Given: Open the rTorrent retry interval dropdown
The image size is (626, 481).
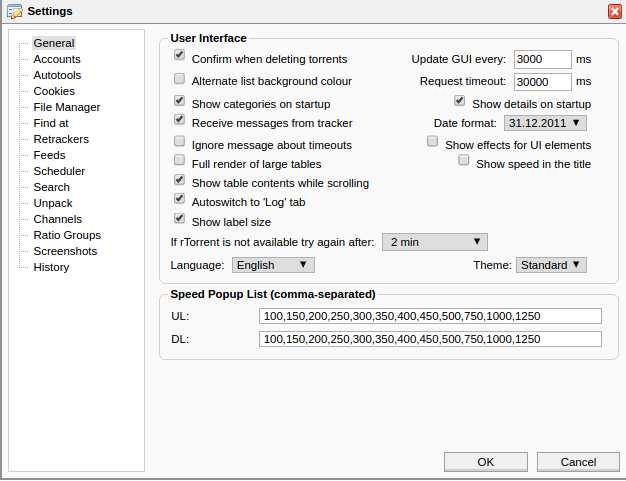Looking at the screenshot, I should click(434, 242).
